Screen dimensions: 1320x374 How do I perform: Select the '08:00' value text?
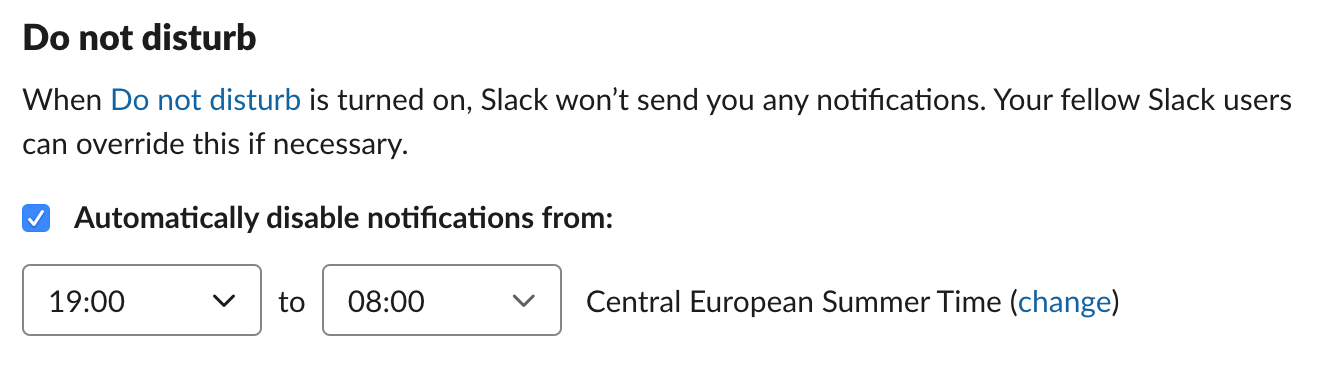(386, 301)
